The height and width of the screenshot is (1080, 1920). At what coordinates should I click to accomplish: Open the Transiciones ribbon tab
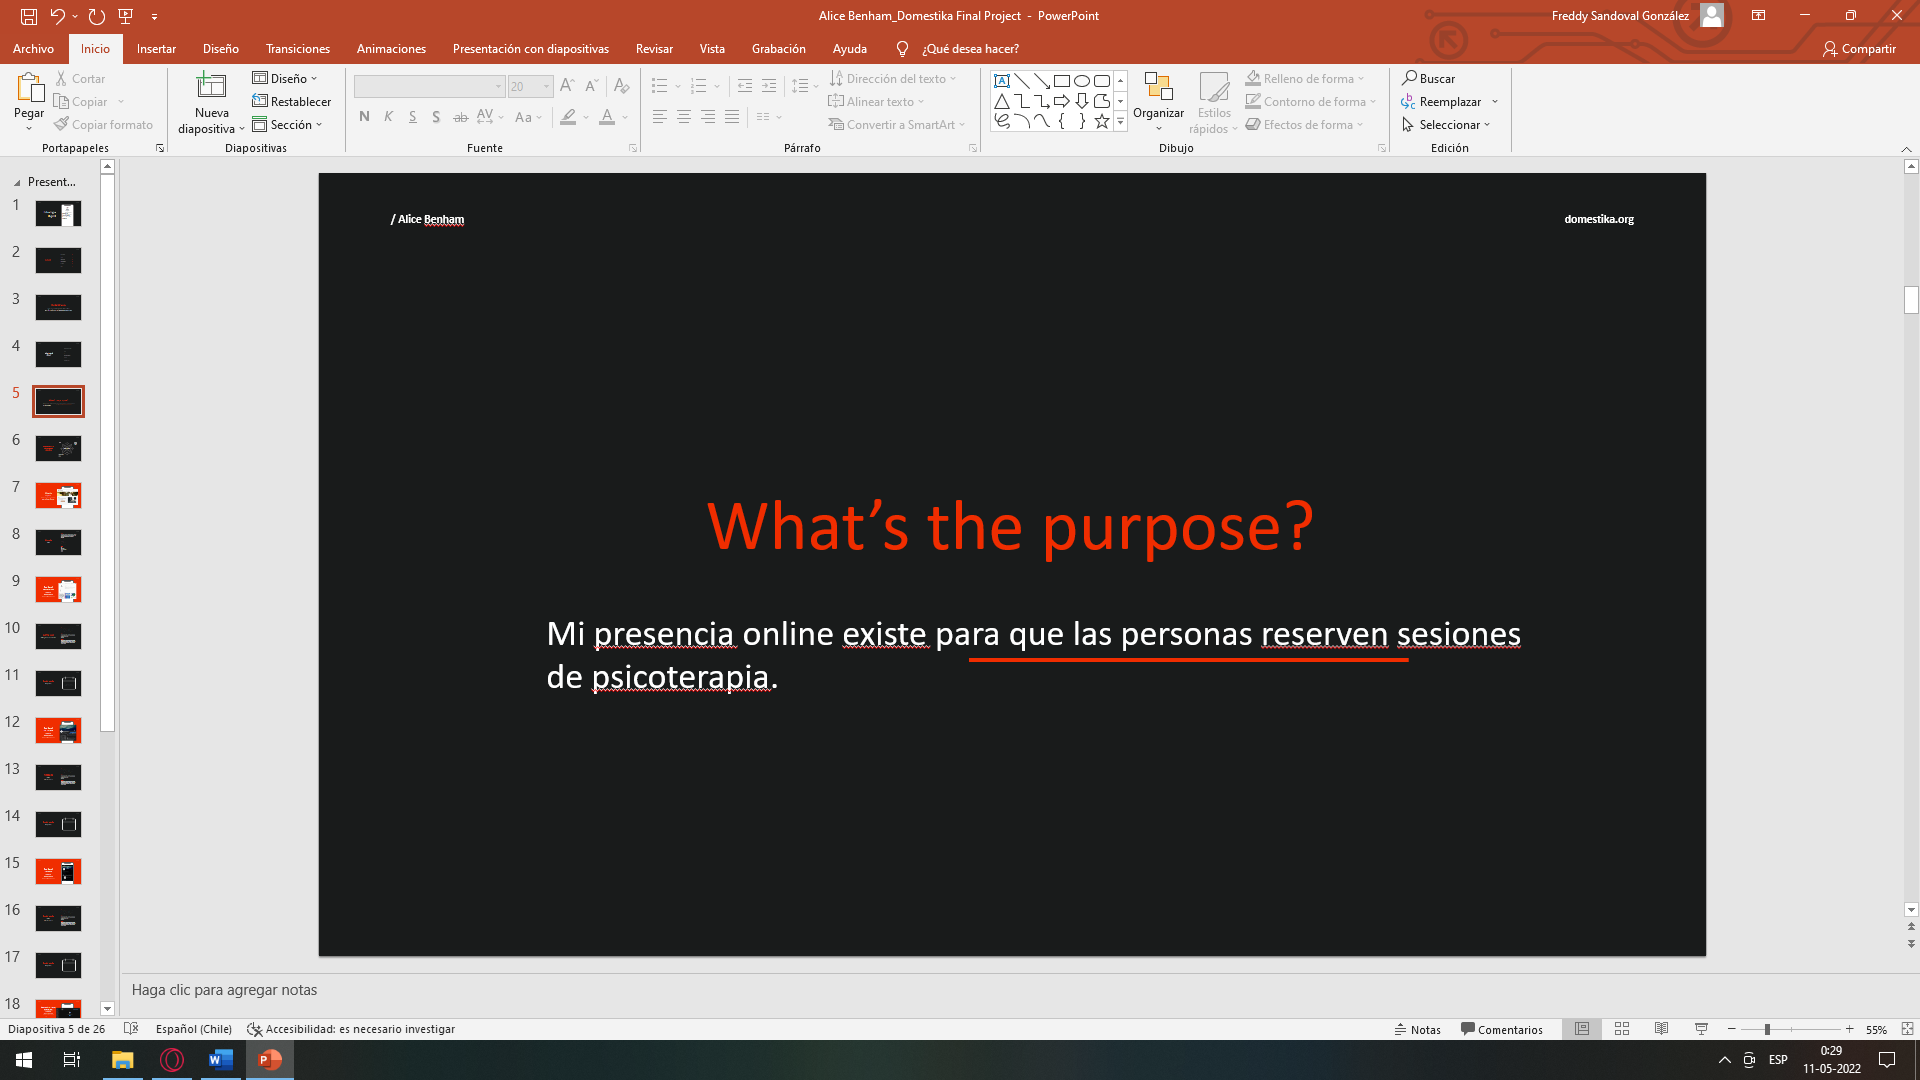click(x=297, y=49)
